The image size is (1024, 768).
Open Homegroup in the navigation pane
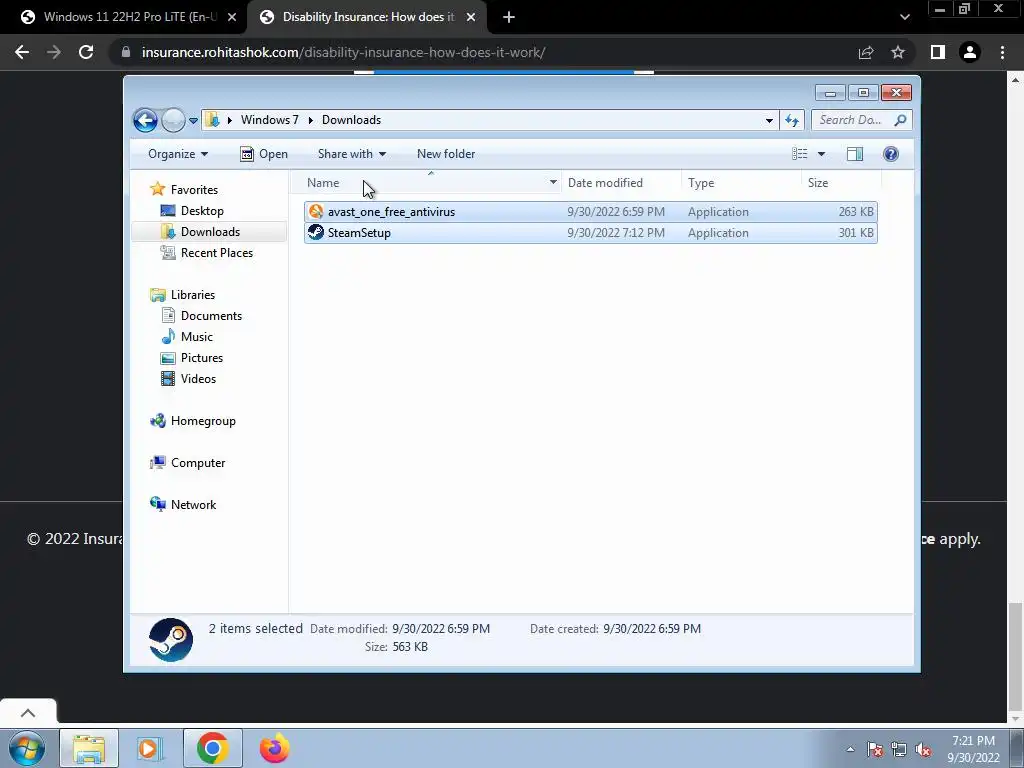[203, 421]
